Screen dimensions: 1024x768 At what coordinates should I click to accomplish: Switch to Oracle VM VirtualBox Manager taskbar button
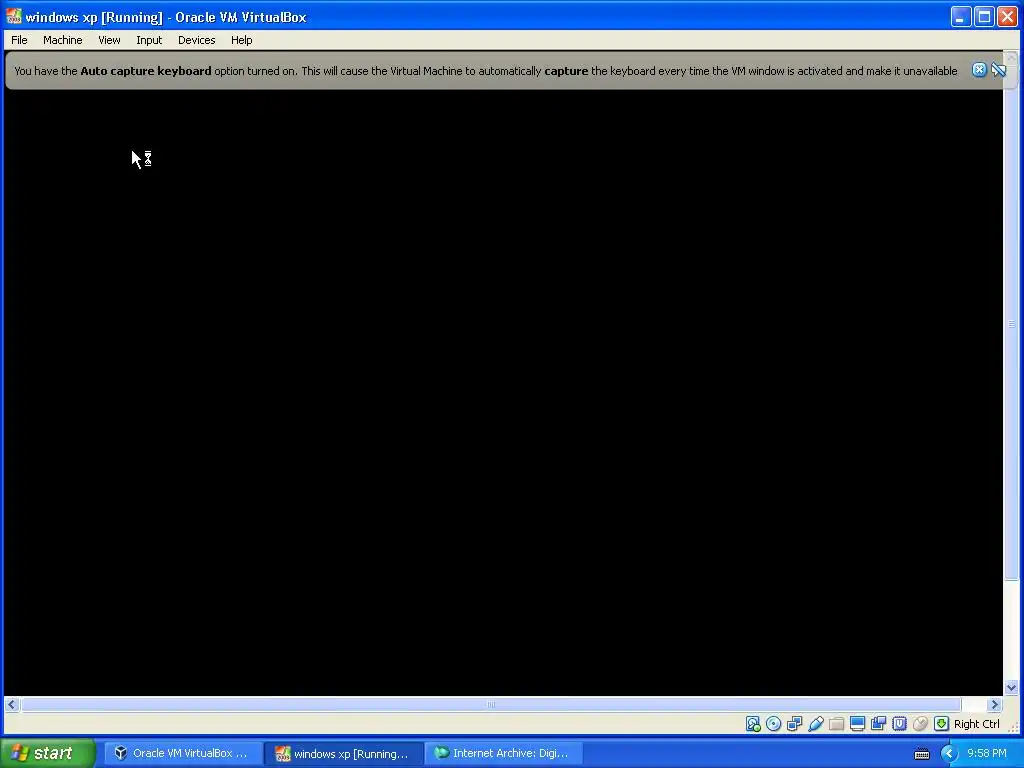tap(182, 753)
